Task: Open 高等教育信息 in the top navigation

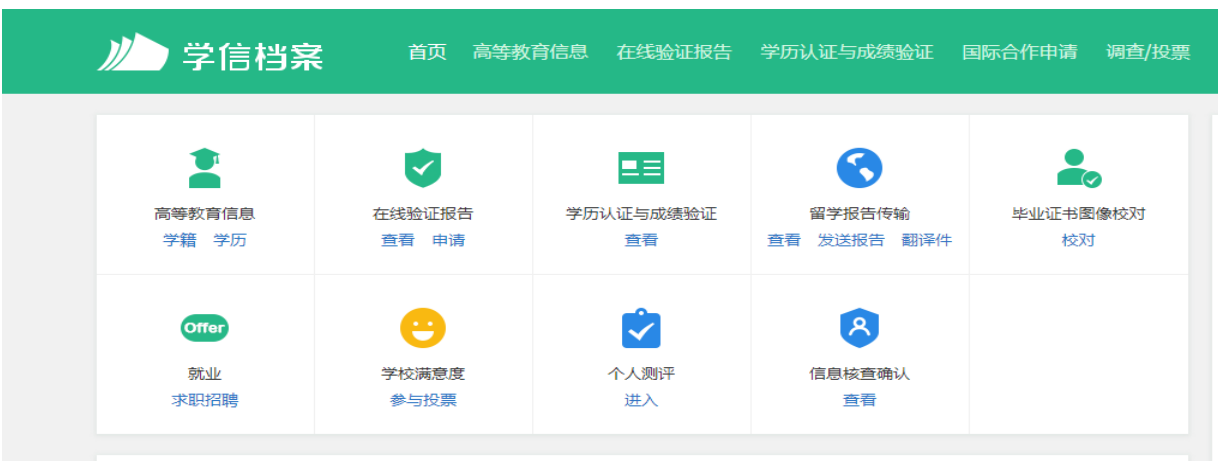Action: [x=530, y=52]
